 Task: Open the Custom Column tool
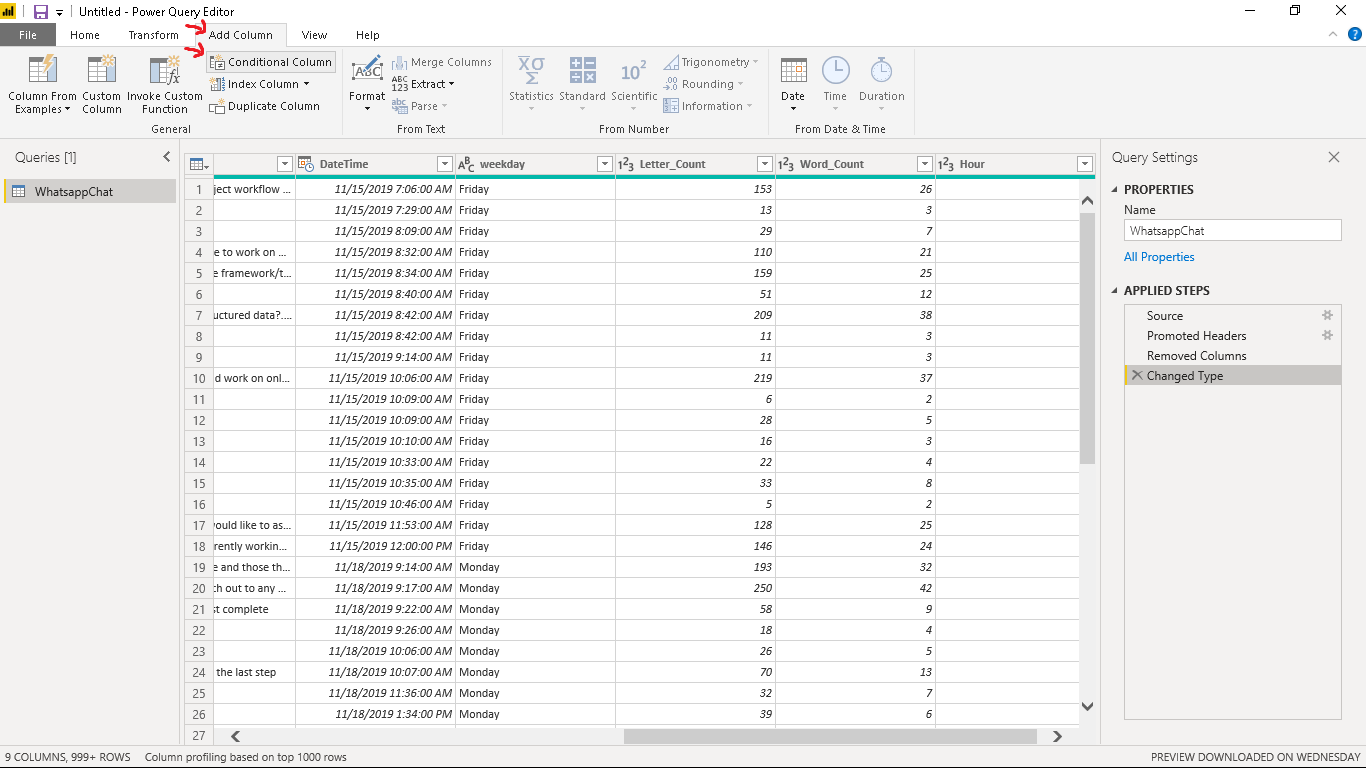pos(101,70)
